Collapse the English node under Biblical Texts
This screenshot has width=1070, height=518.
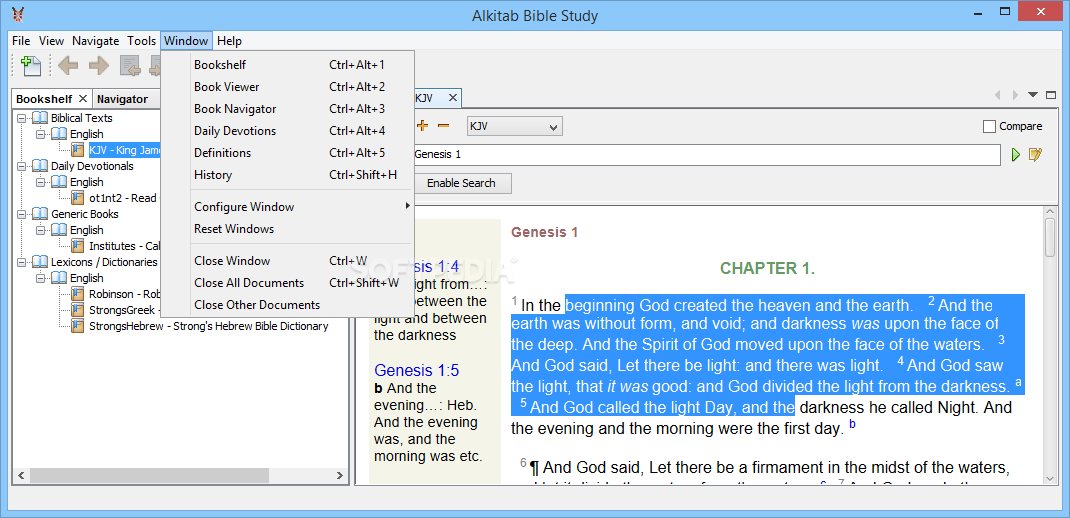pos(40,134)
